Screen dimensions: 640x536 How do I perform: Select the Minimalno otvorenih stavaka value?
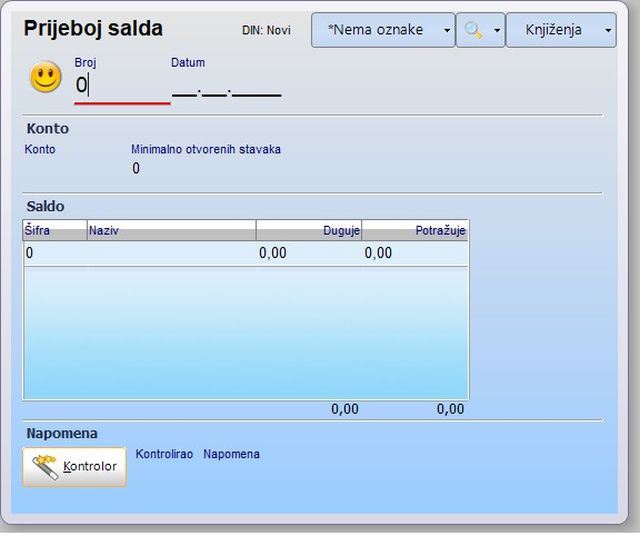(x=136, y=168)
